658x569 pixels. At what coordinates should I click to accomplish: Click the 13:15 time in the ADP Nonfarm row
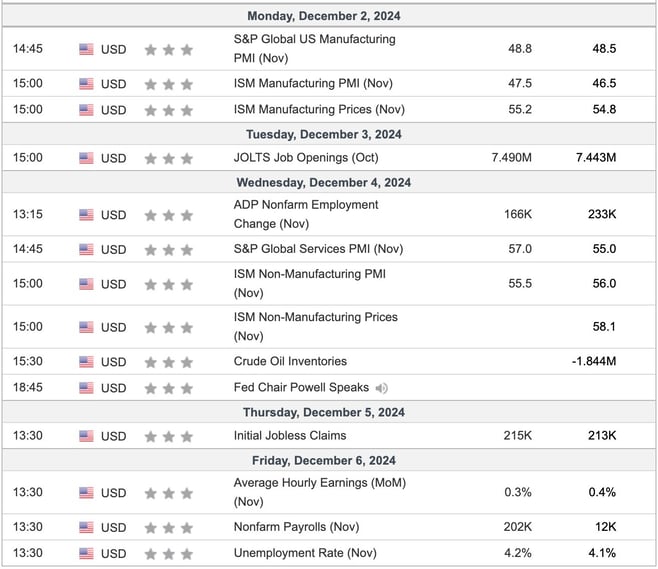coord(28,214)
